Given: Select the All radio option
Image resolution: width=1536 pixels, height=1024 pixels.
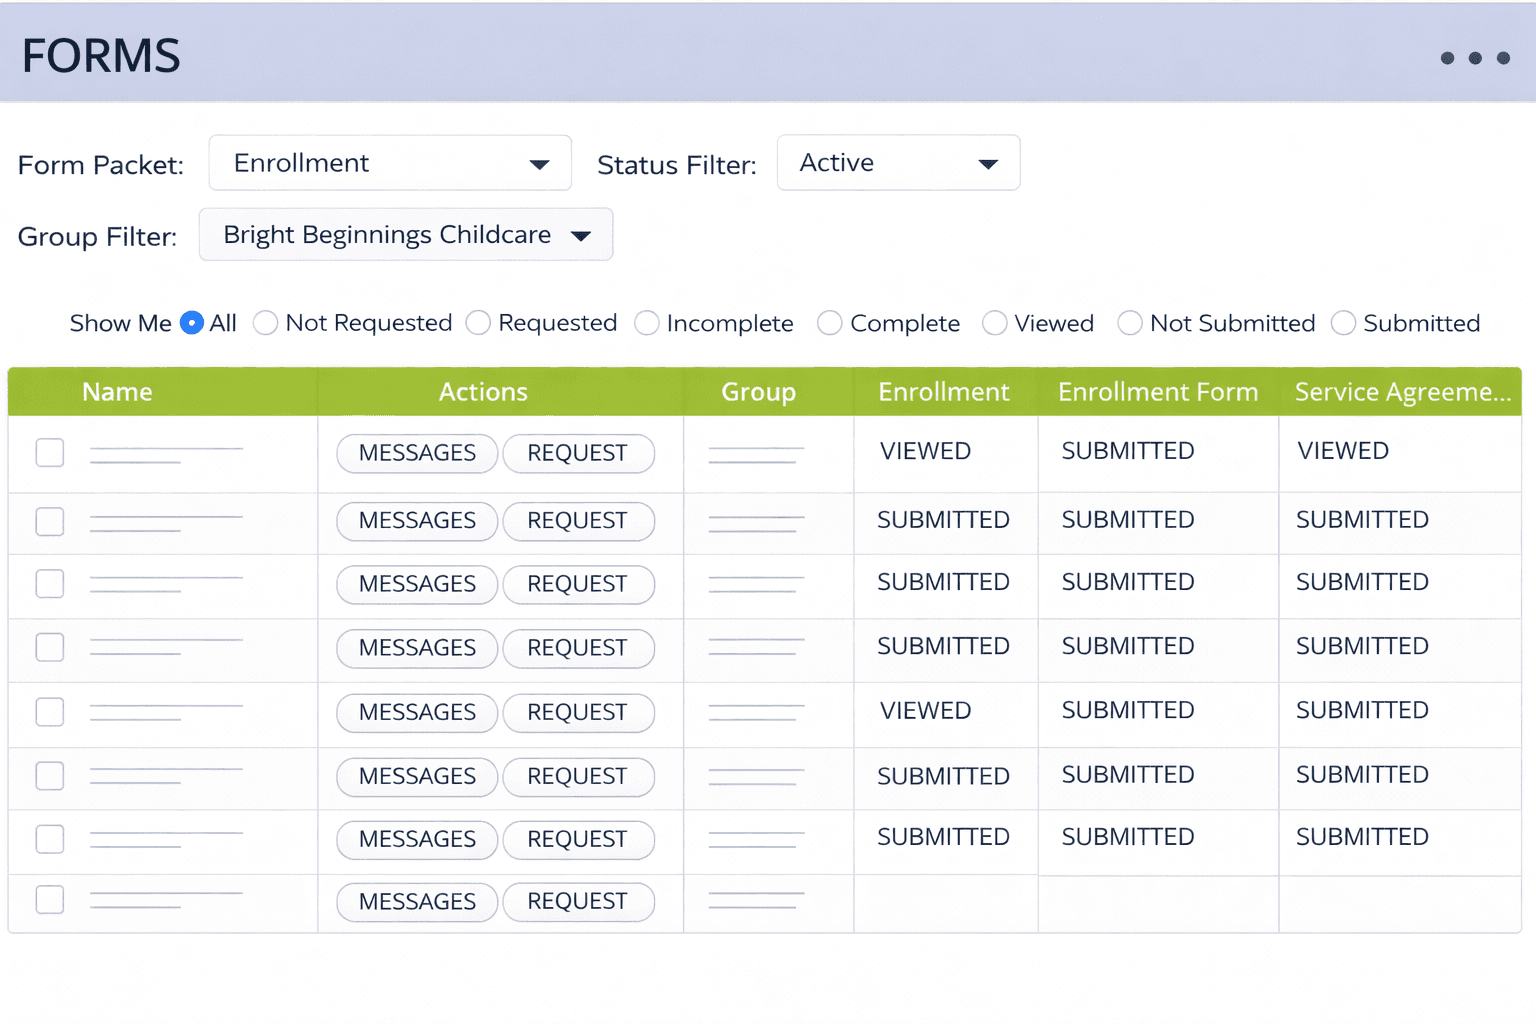Looking at the screenshot, I should (192, 323).
